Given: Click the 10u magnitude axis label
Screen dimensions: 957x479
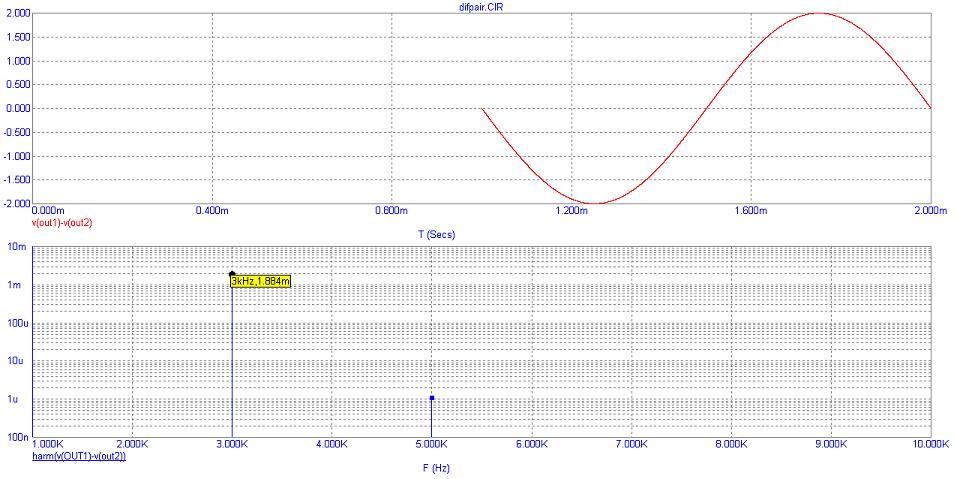Looking at the screenshot, I should click(17, 361).
